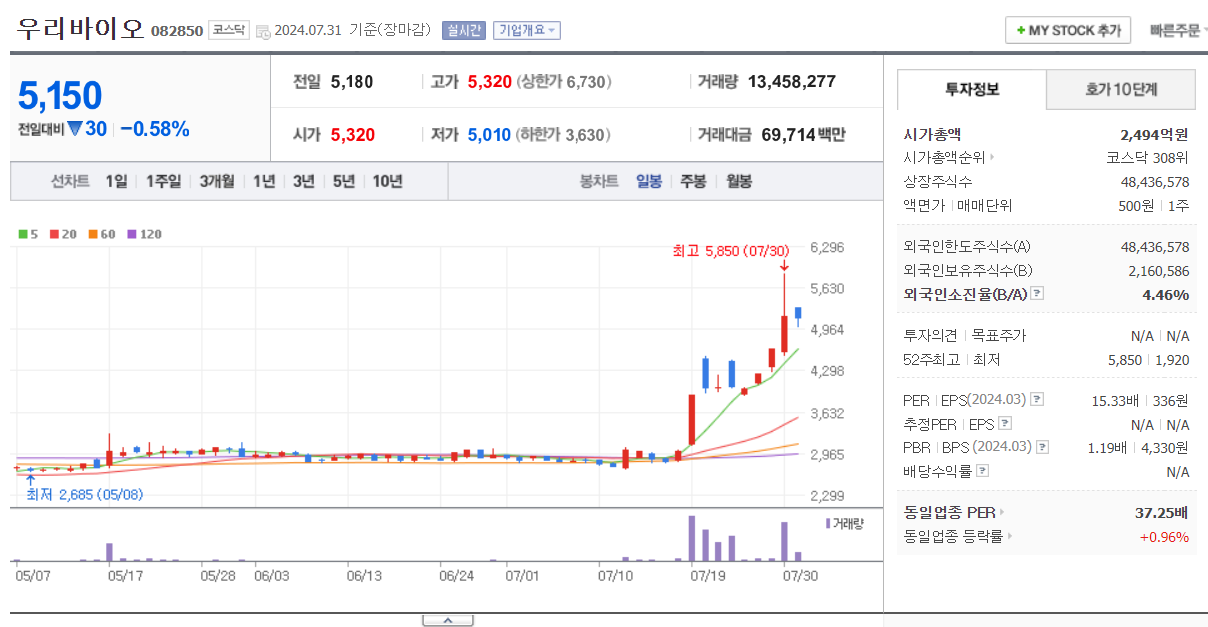Select the 월봉 candlestick chart
The width and height of the screenshot is (1208, 627).
click(739, 181)
